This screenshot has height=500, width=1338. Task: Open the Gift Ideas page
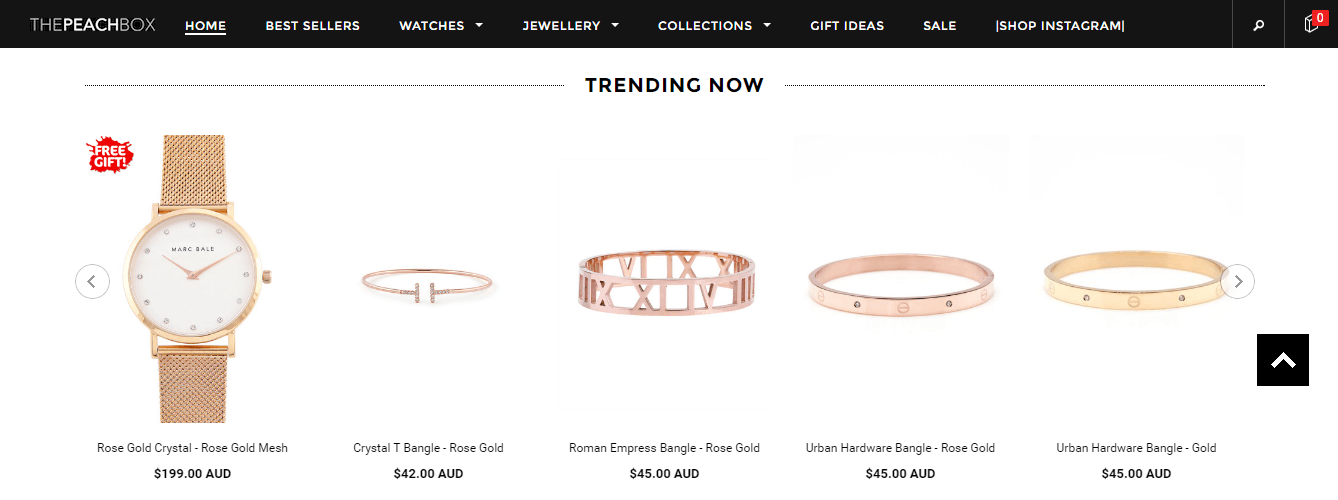tap(847, 26)
